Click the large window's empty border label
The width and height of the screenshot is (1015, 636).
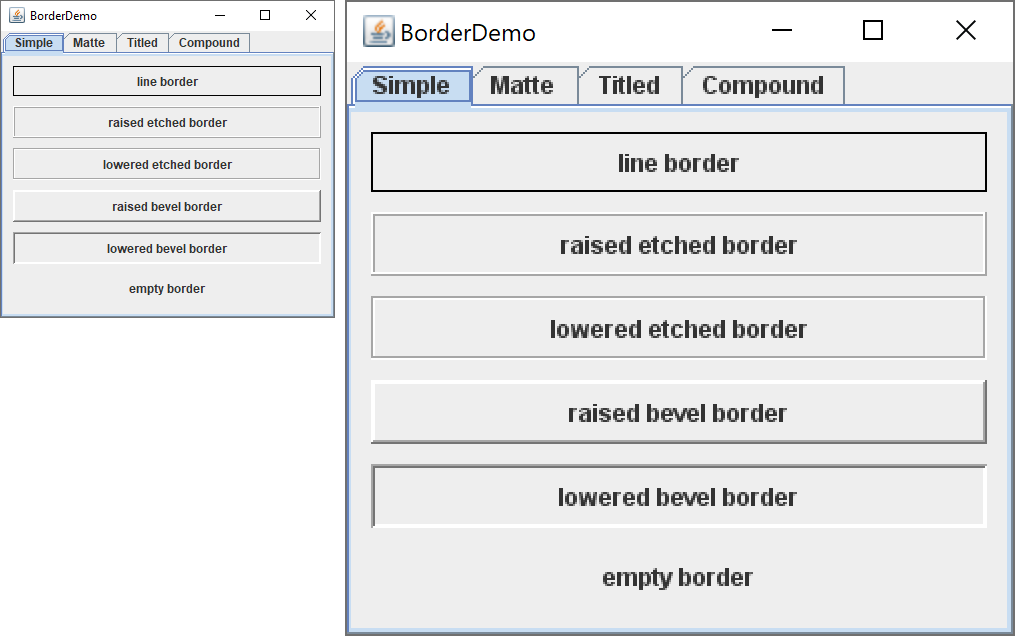678,577
